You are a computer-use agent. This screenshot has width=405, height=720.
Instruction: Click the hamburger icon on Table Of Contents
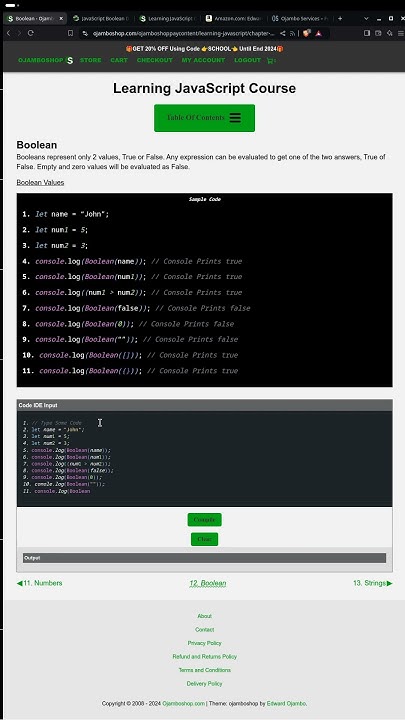click(x=235, y=118)
